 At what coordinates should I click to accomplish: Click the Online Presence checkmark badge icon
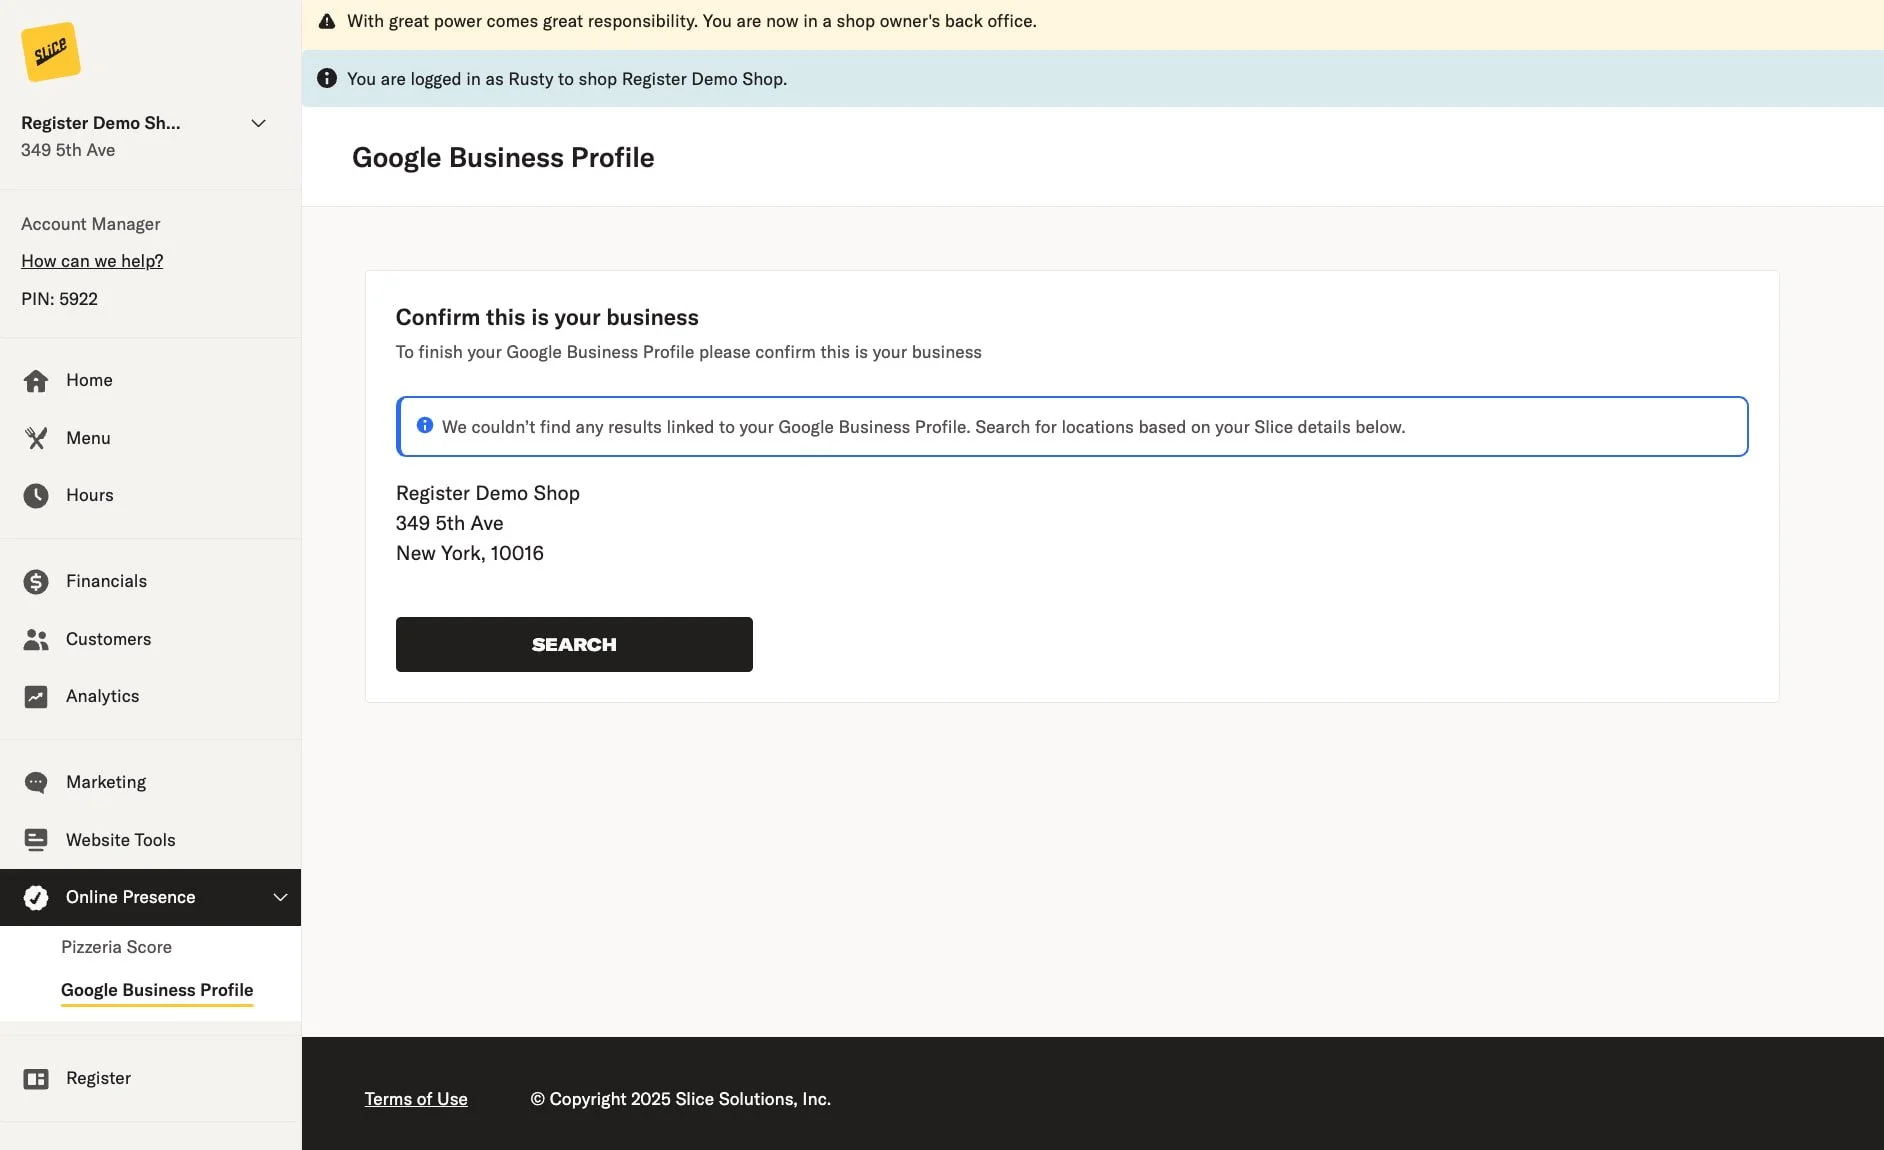[36, 898]
